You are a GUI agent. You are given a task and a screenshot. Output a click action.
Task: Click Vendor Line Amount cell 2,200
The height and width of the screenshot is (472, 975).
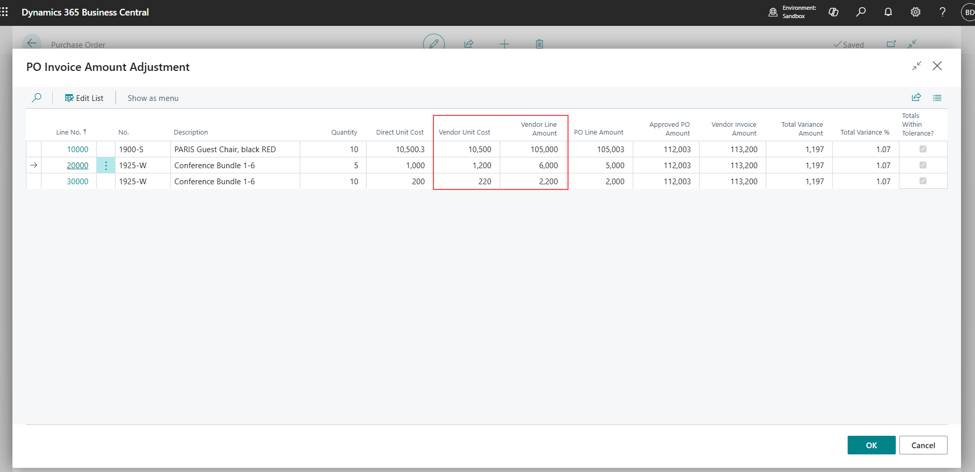534,182
